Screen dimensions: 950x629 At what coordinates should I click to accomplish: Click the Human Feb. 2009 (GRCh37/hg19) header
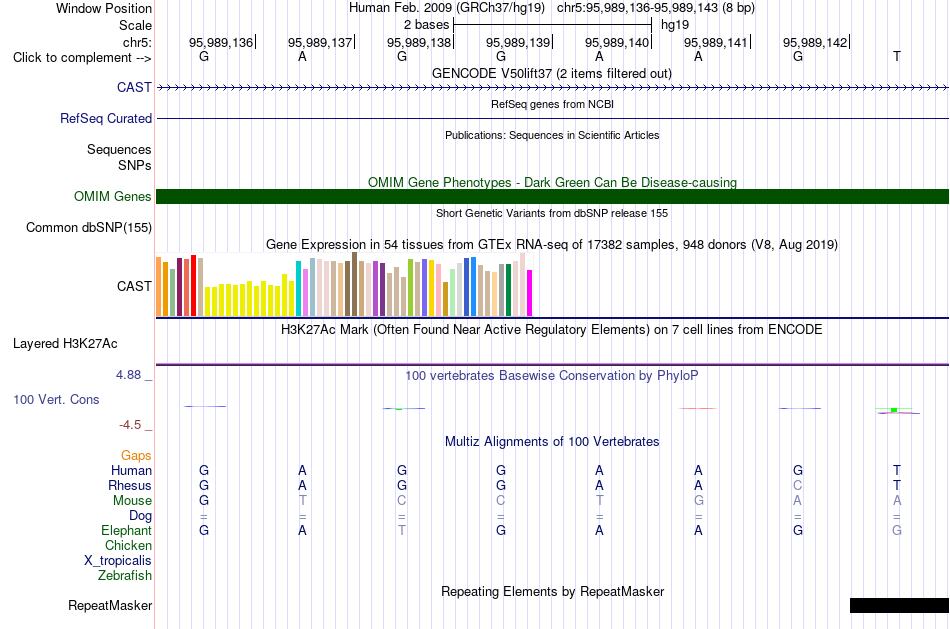447,8
